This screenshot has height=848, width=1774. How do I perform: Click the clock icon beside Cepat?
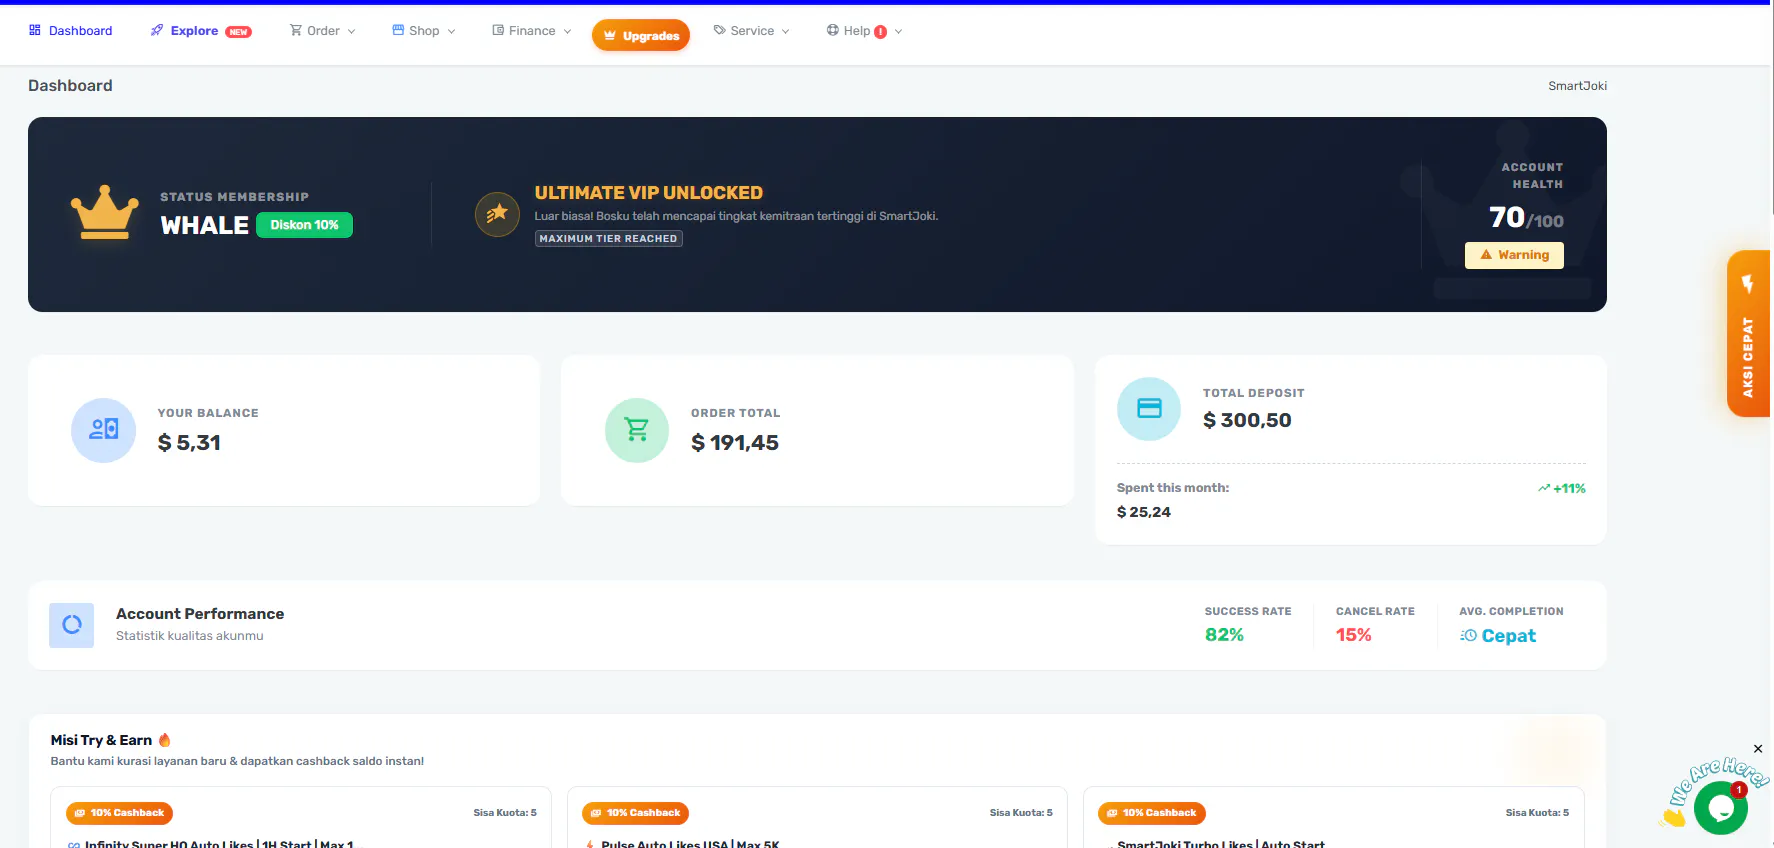(1468, 636)
